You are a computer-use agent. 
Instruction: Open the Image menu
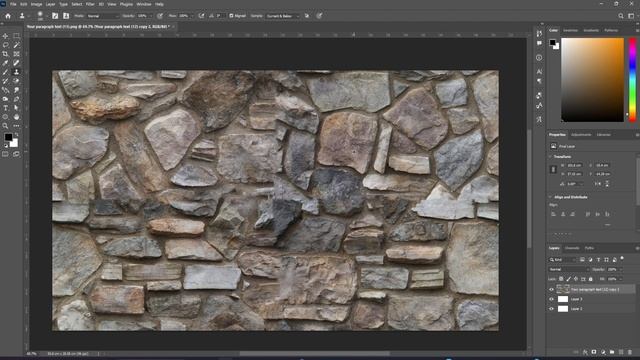36,4
